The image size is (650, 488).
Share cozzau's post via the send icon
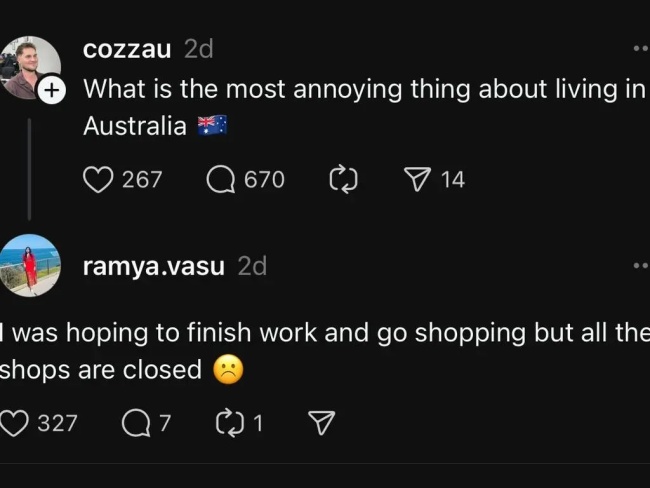416,179
